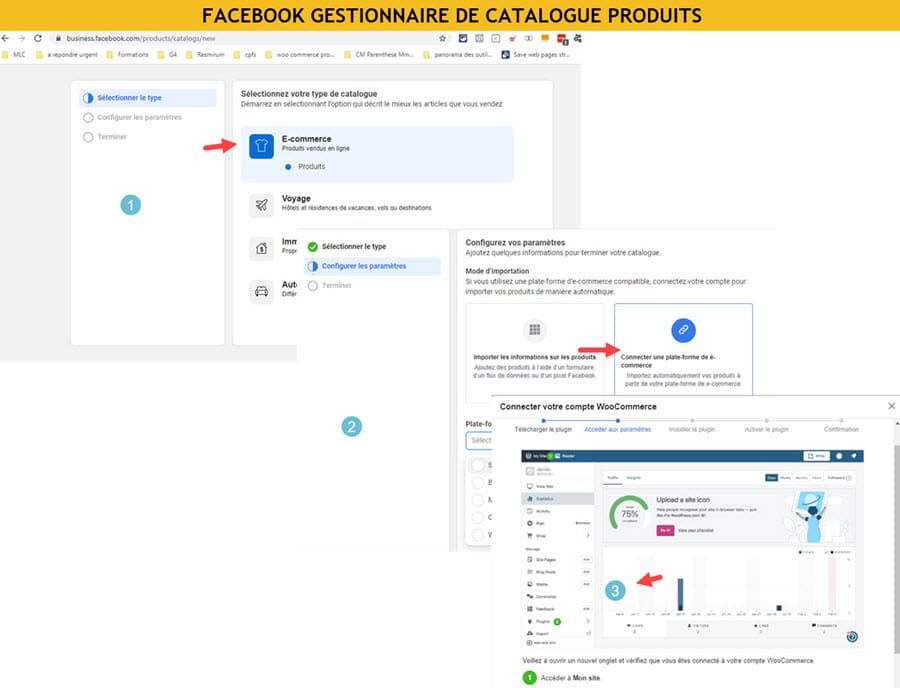This screenshot has width=900, height=688.
Task: Open the 'Save web pages str...' bookmark
Action: pos(536,55)
